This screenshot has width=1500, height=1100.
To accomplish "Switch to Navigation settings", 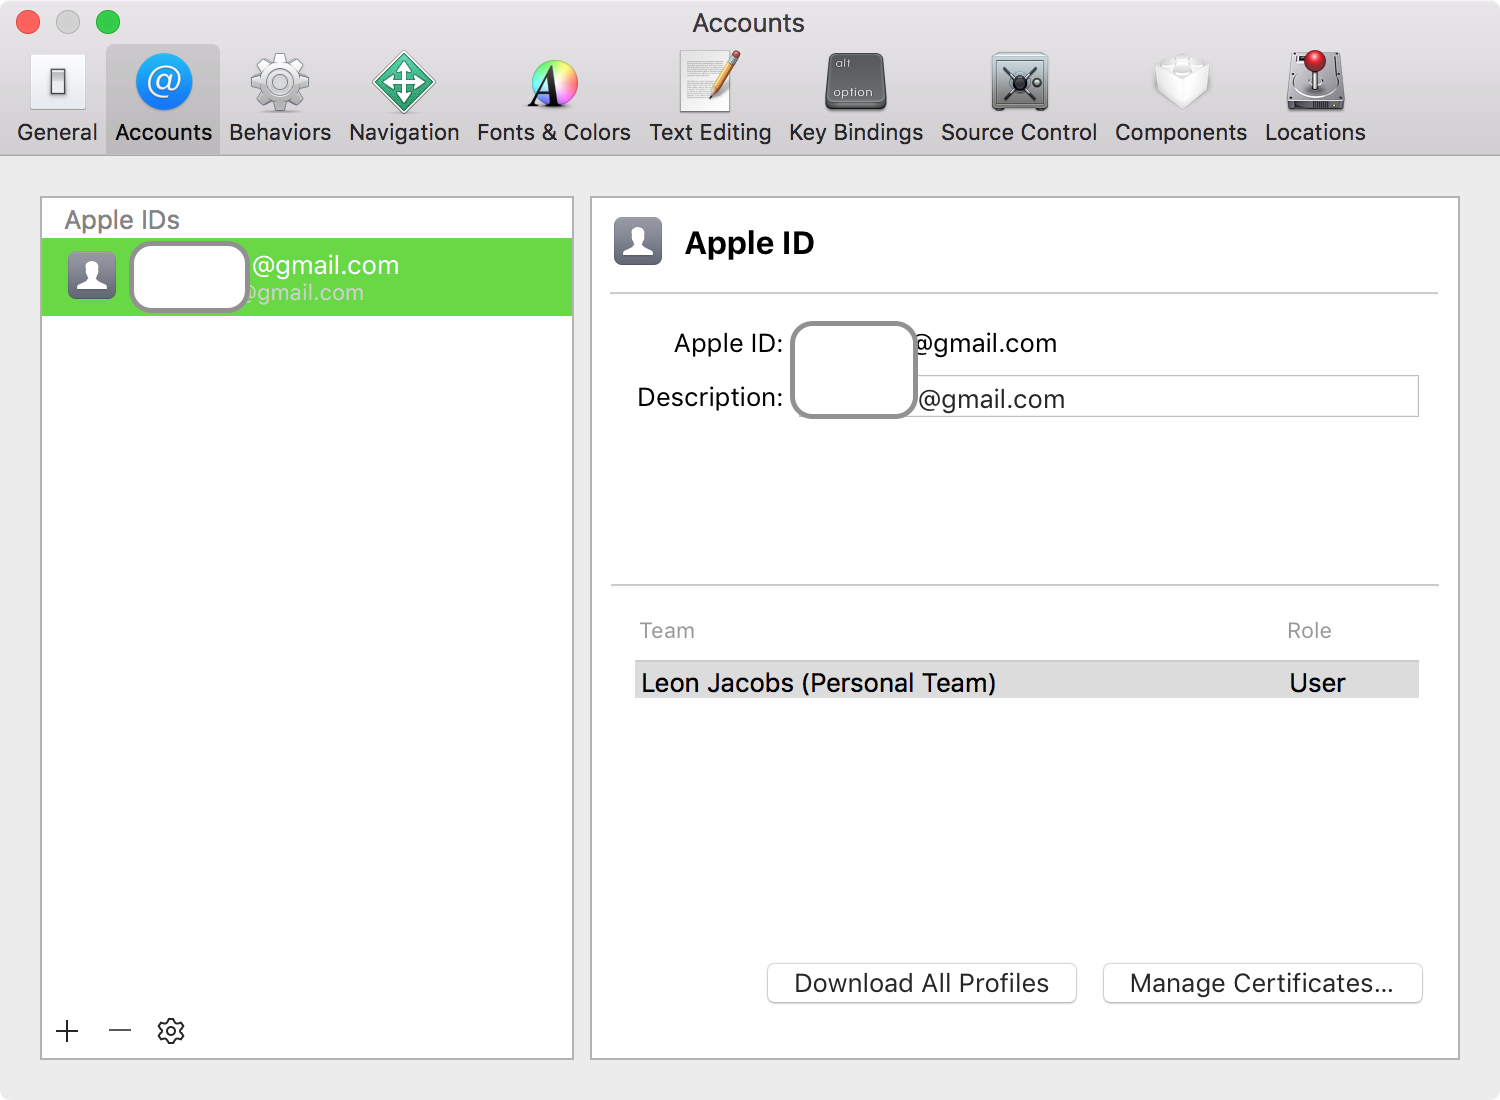I will click(404, 97).
